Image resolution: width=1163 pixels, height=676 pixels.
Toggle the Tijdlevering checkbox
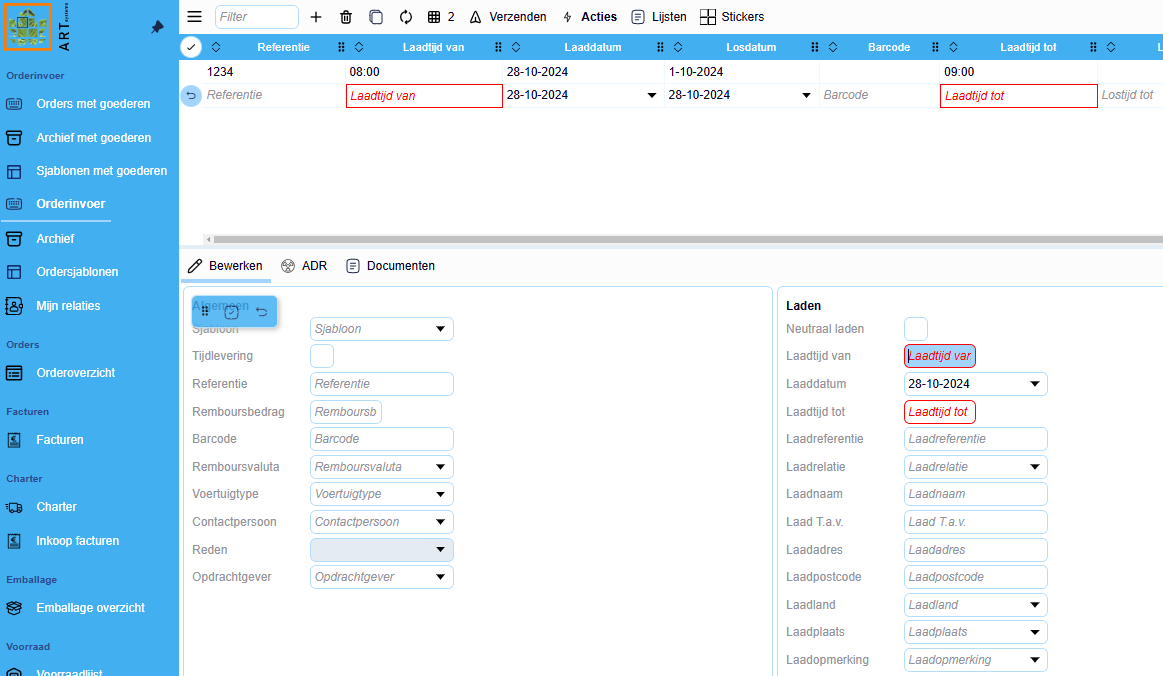(322, 356)
